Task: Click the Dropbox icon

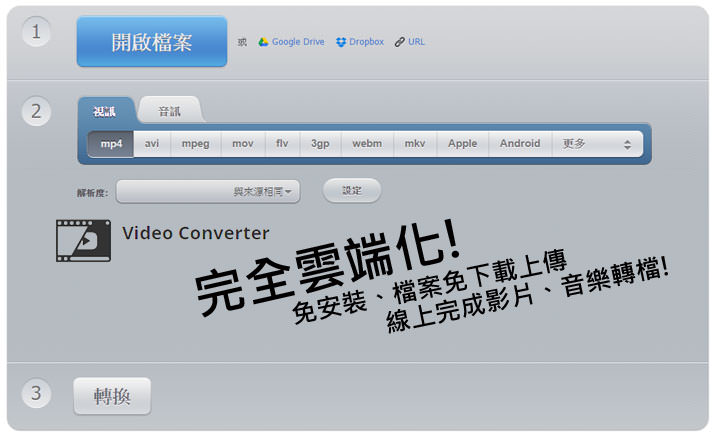Action: coord(341,42)
